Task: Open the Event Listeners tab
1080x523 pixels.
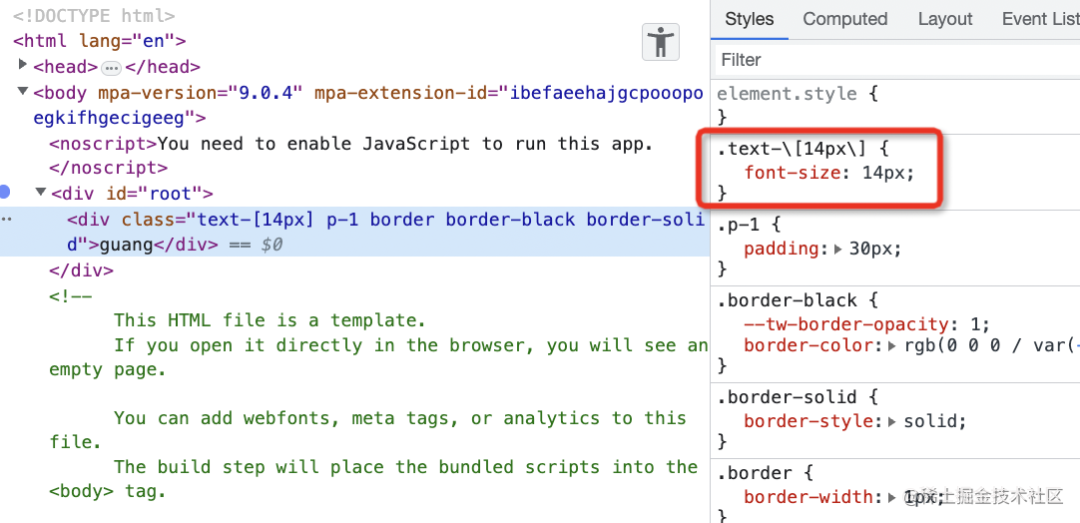Action: pos(1040,19)
